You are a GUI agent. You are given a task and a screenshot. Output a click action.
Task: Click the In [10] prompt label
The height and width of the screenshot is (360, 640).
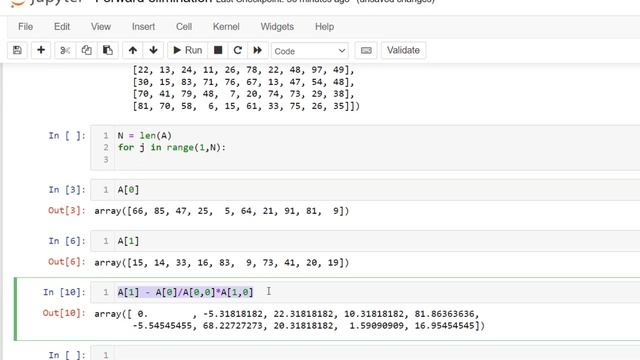[x=64, y=292]
